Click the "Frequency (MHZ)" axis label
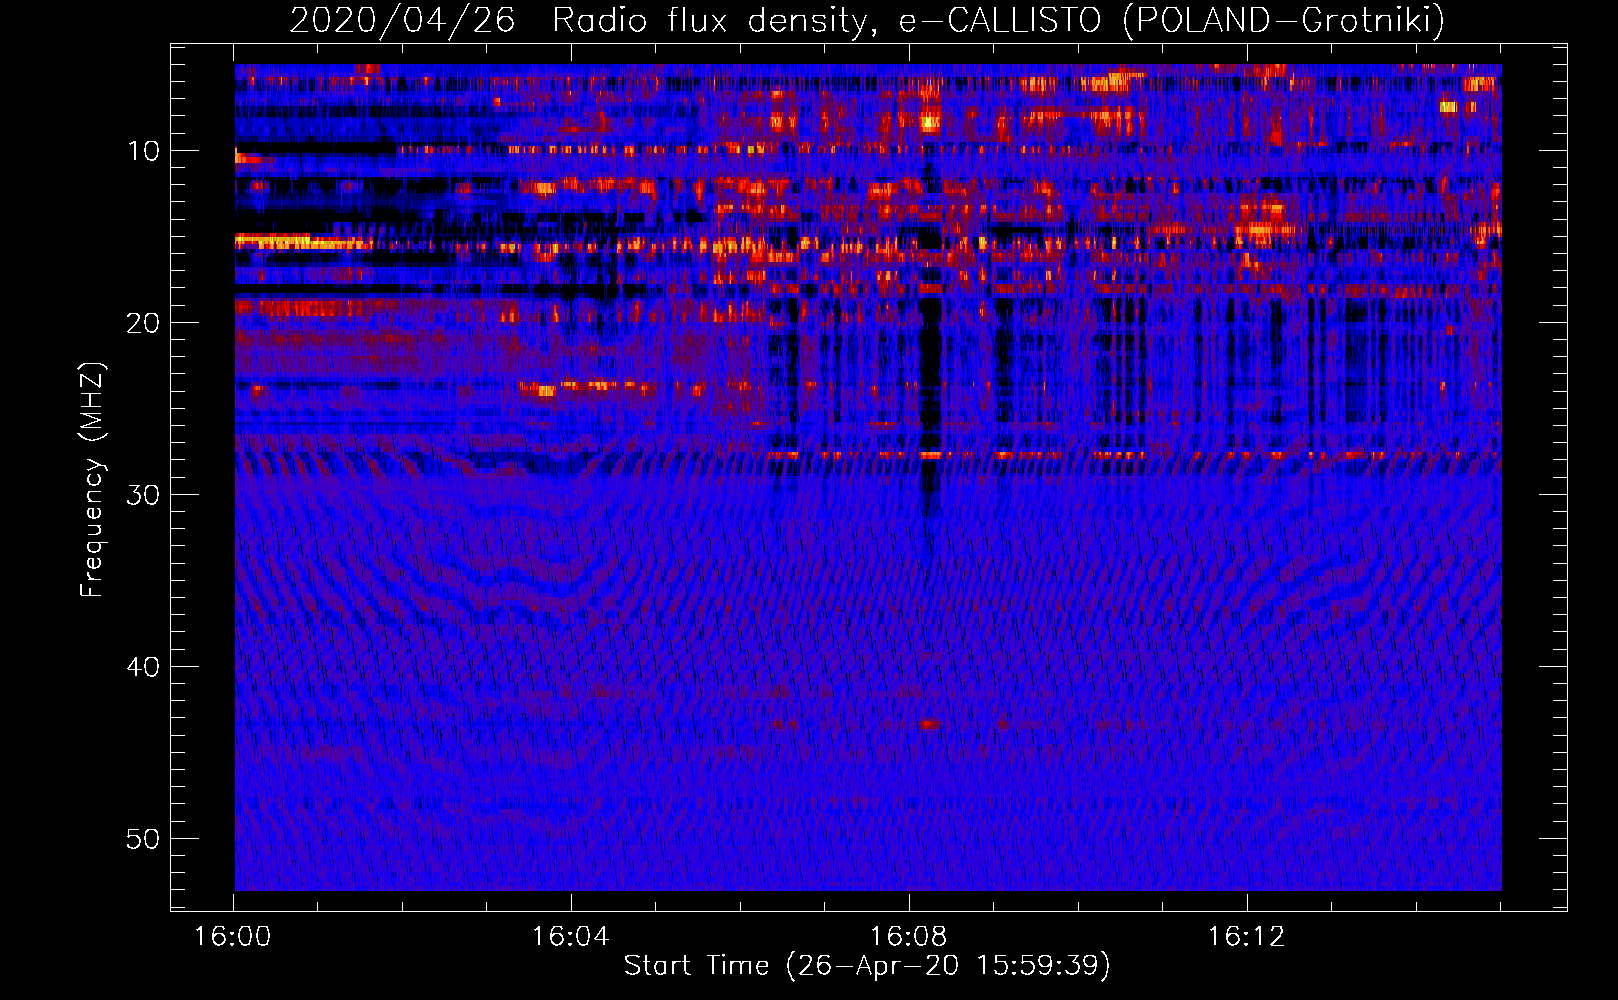Screen dimensions: 1618x1000 (92, 480)
